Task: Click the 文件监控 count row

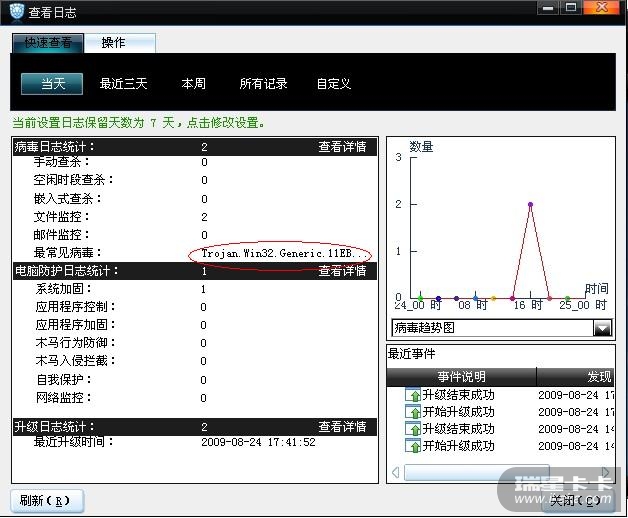Action: pyautogui.click(x=195, y=217)
